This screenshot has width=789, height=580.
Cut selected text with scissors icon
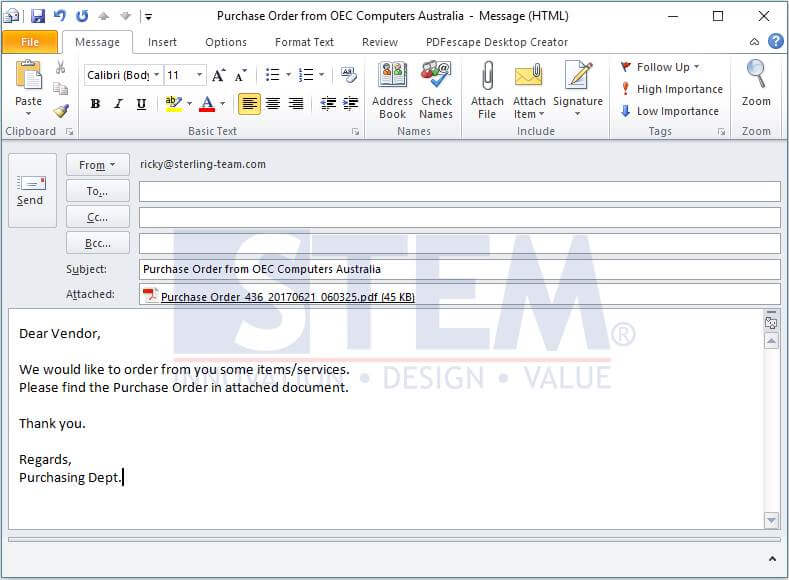(60, 67)
